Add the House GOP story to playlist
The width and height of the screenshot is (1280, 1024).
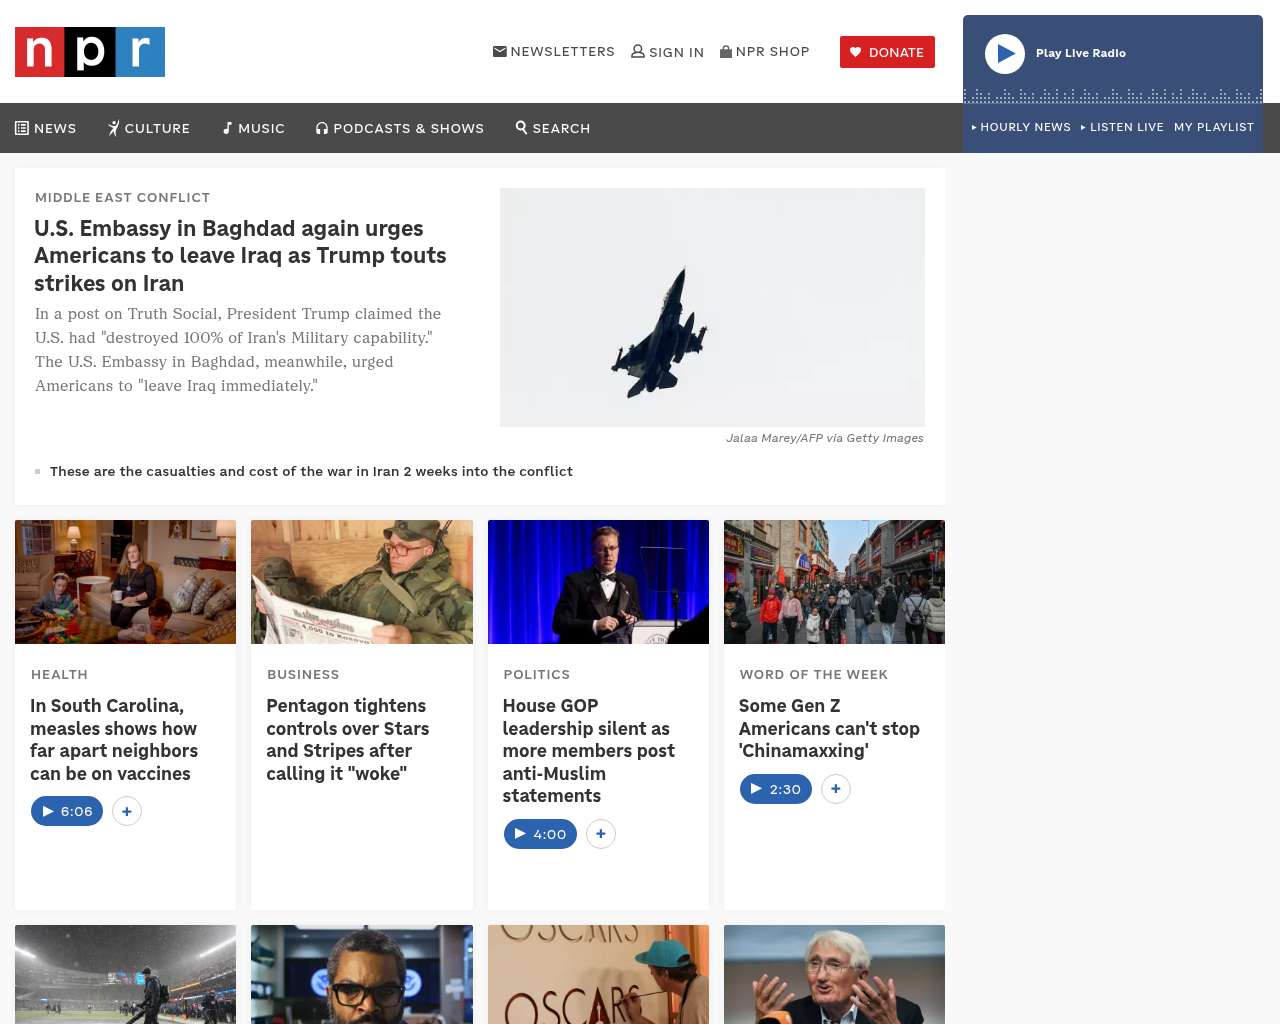click(601, 834)
